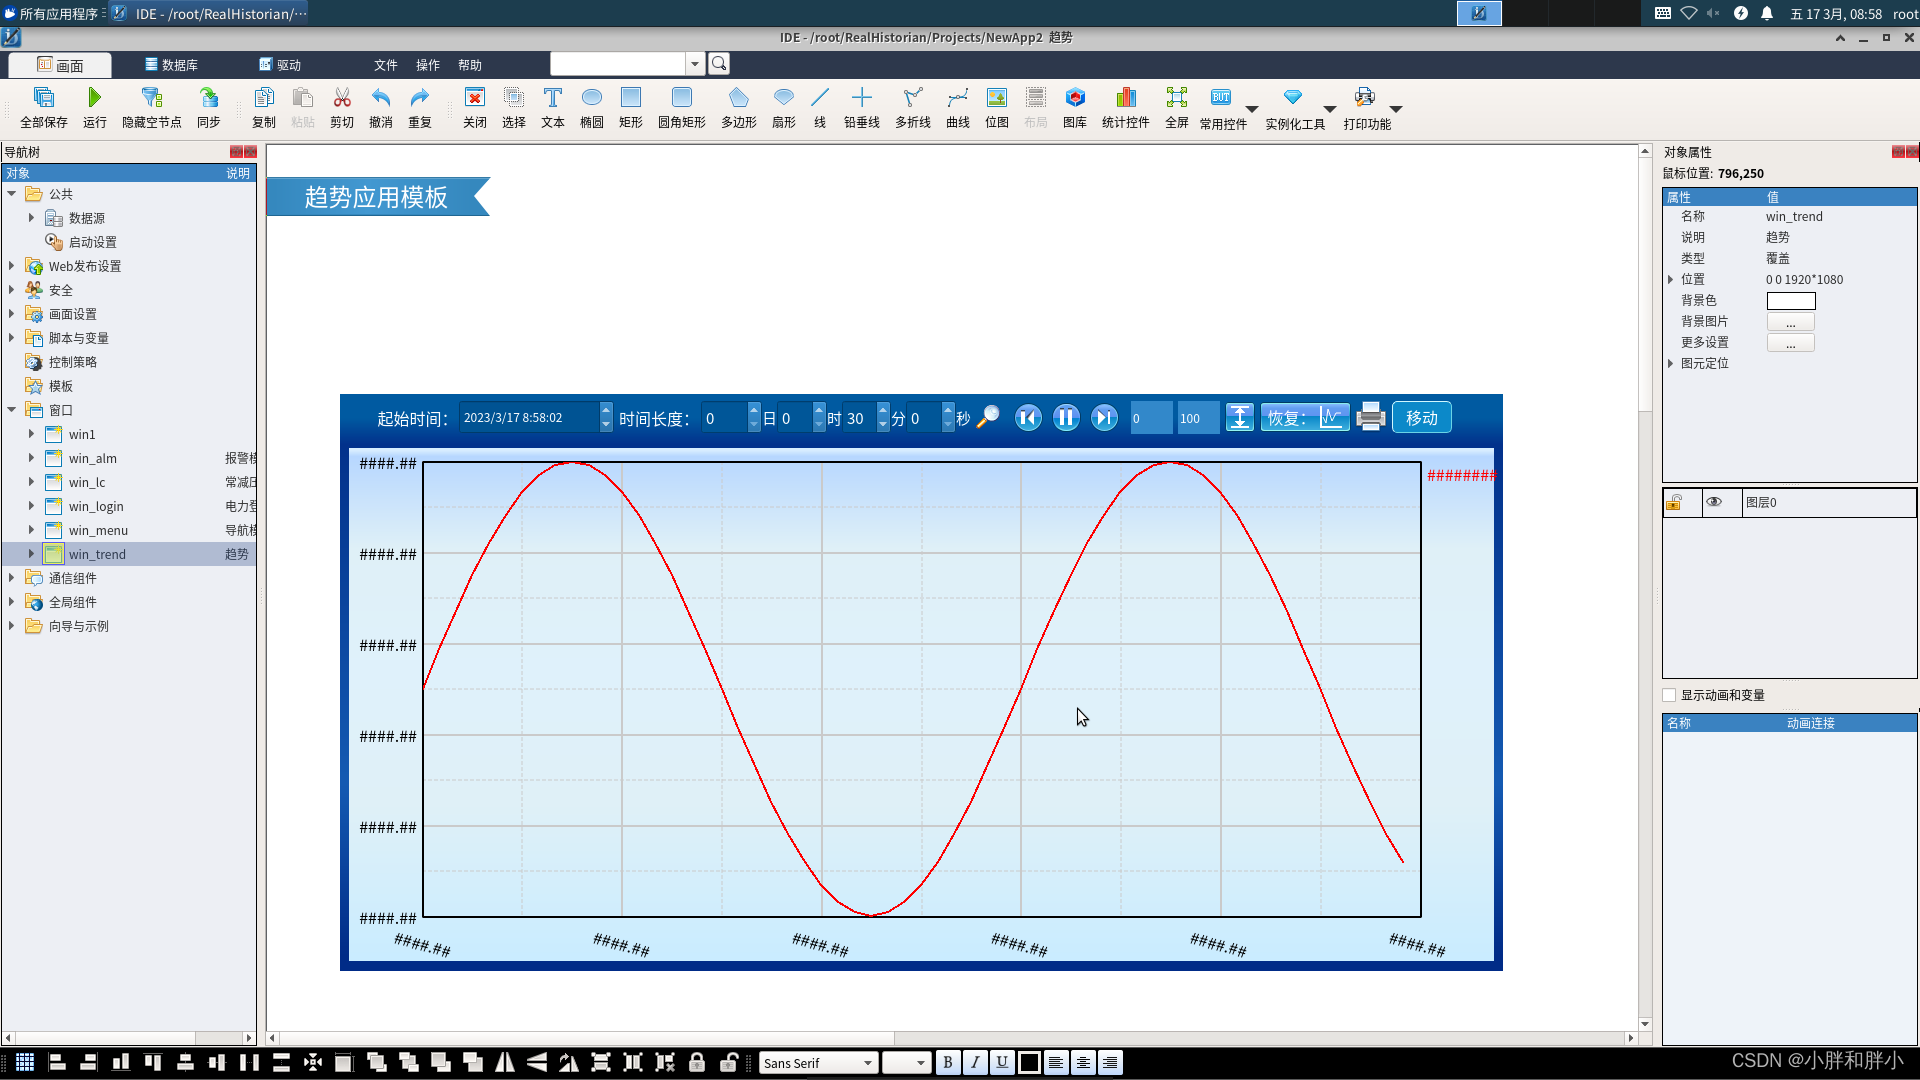Viewport: 1920px width, 1080px height.
Task: Click the Save All (全部保存) icon
Action: point(43,98)
